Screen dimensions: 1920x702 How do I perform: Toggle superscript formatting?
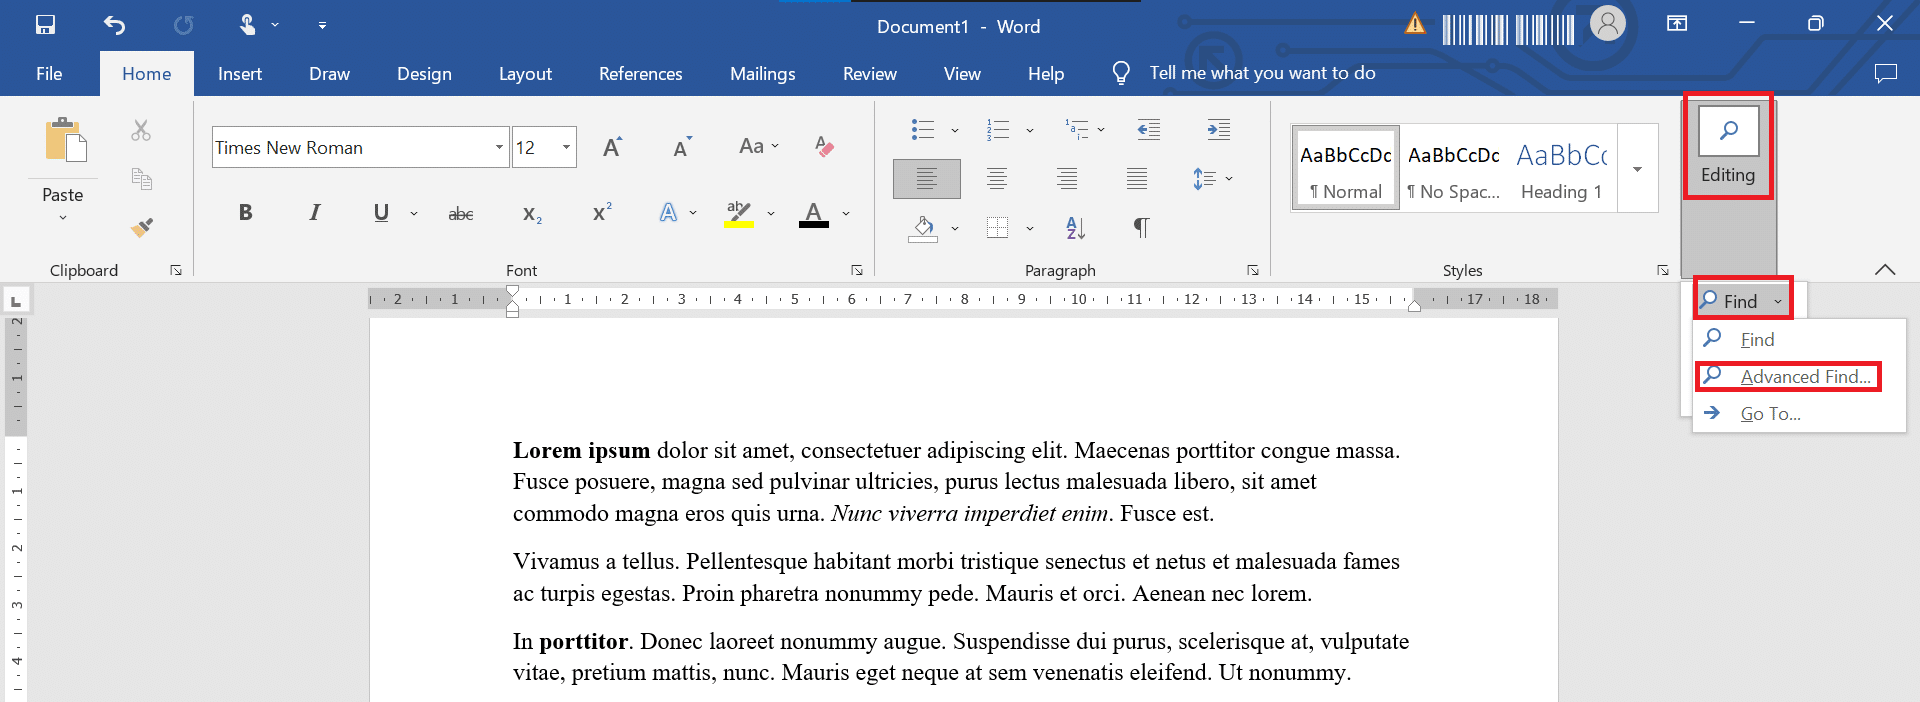602,212
